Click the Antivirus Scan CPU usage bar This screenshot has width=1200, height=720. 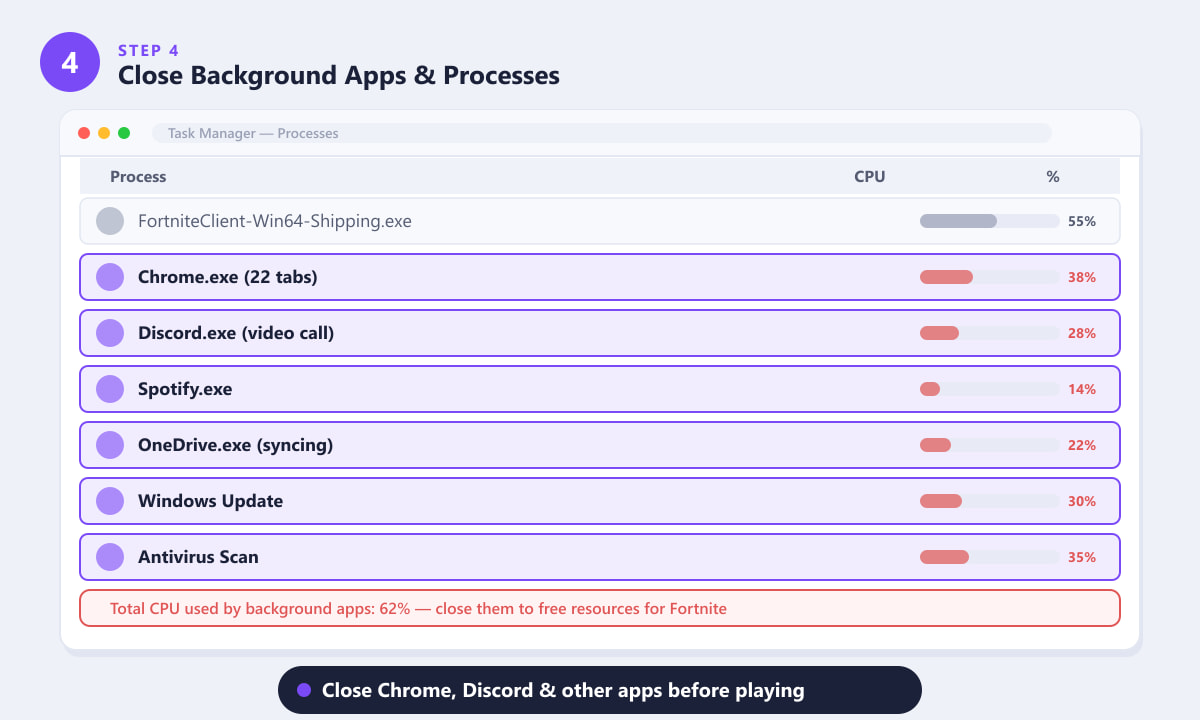click(990, 557)
